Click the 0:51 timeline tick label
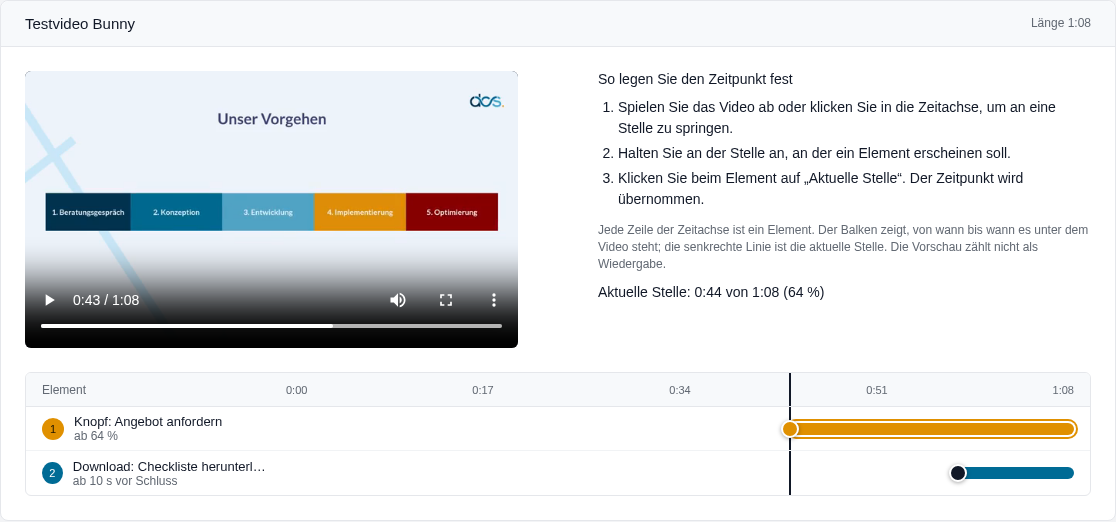 click(877, 390)
